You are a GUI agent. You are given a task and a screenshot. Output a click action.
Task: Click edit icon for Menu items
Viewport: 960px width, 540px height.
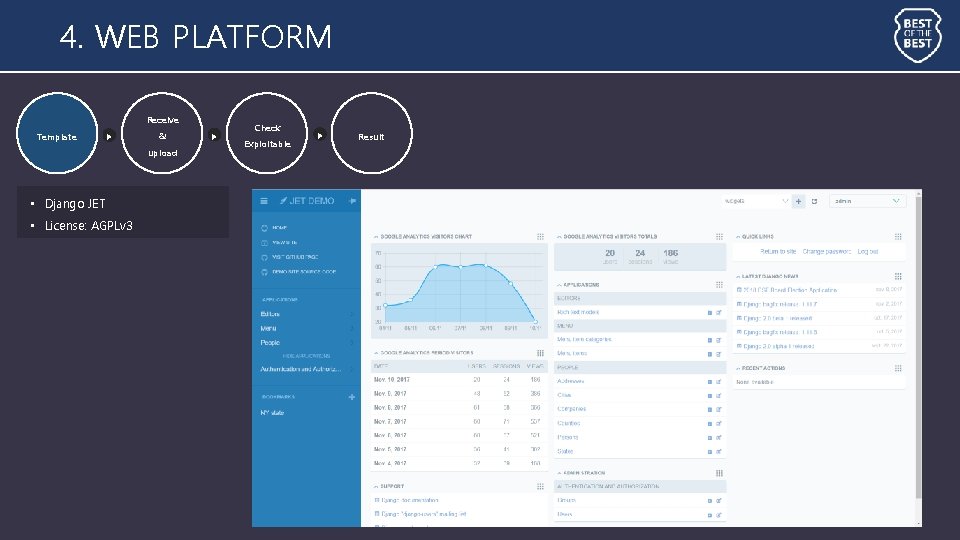(x=719, y=354)
